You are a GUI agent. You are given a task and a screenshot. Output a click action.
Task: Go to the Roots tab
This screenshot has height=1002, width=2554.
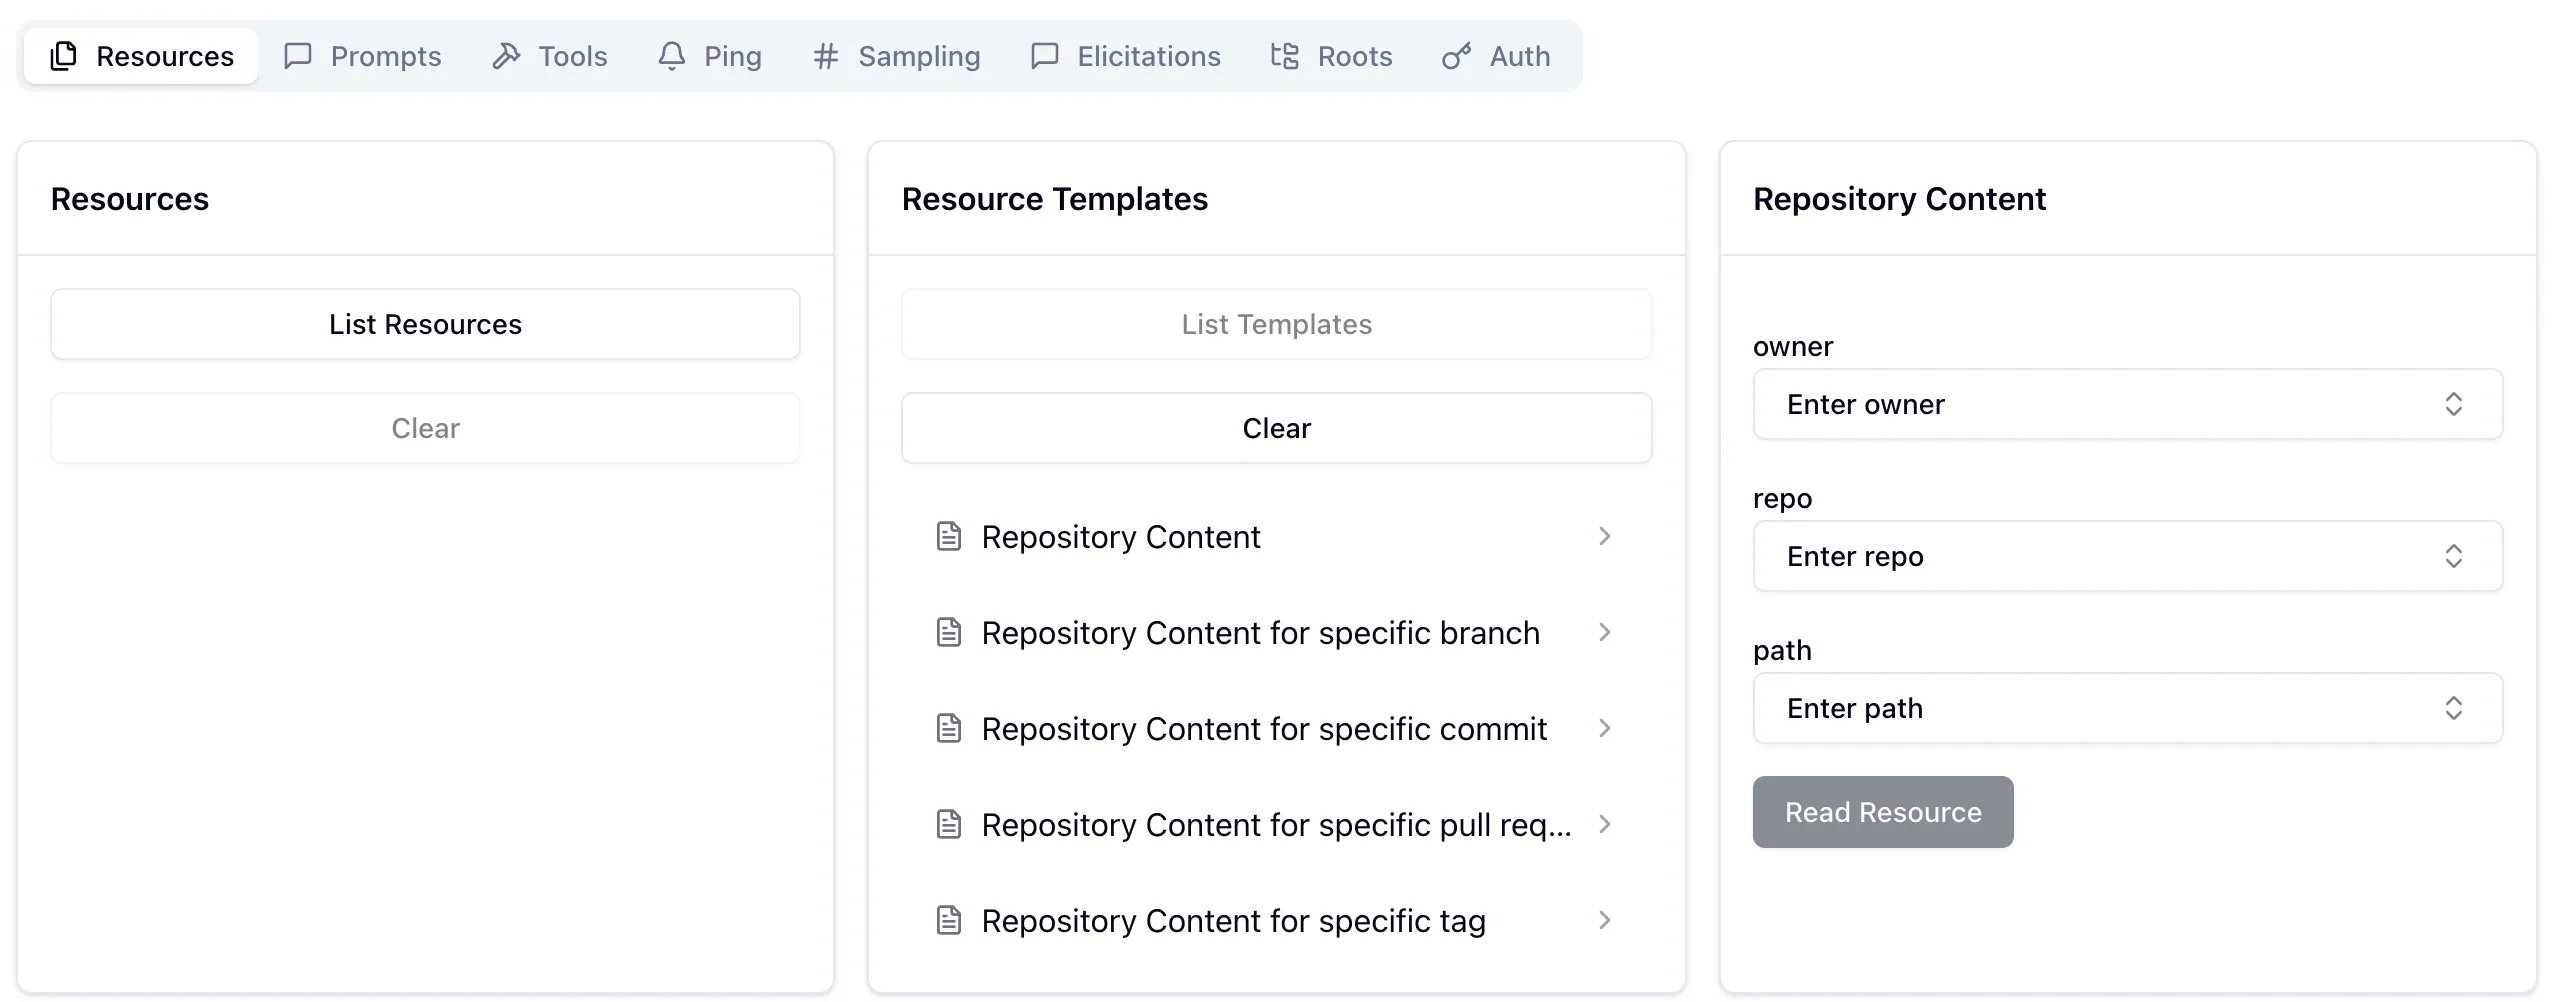click(x=1331, y=56)
